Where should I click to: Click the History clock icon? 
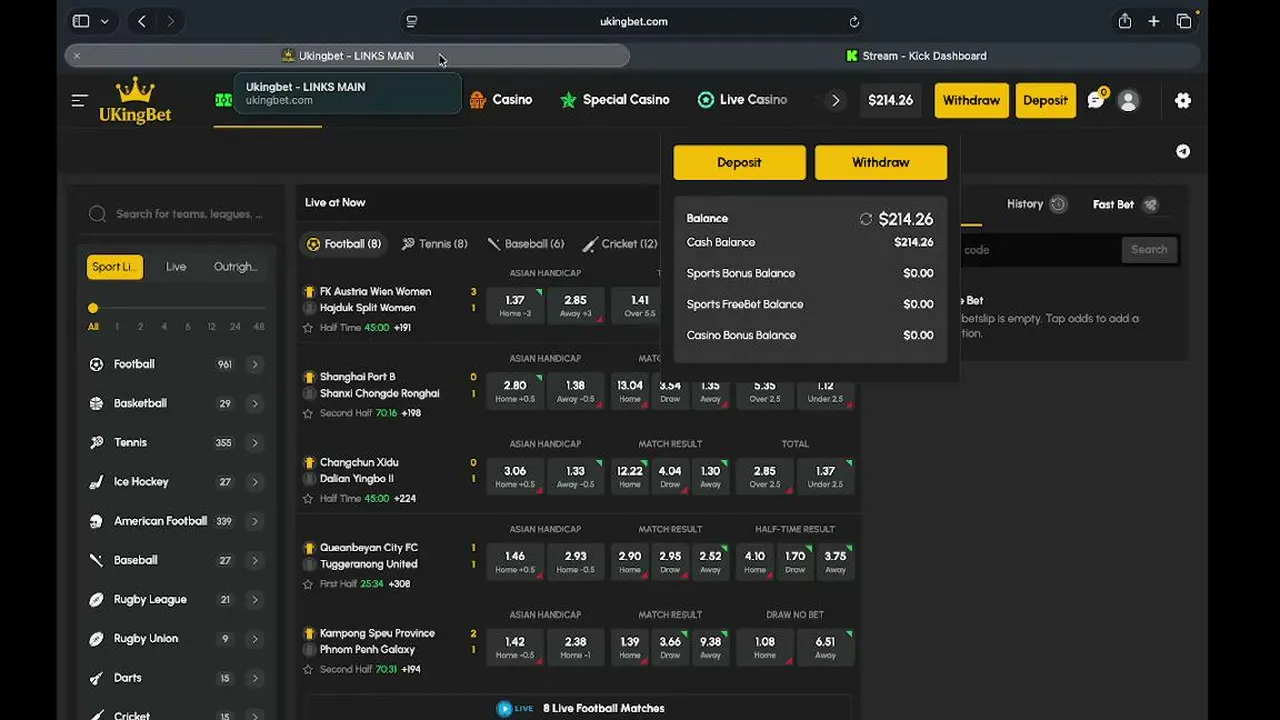(1058, 204)
